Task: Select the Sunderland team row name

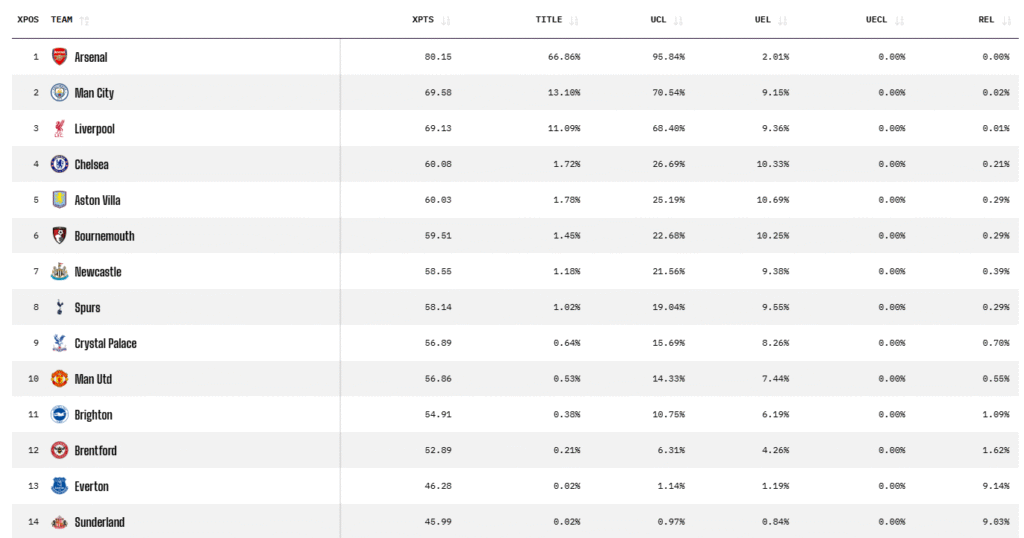Action: coord(99,522)
